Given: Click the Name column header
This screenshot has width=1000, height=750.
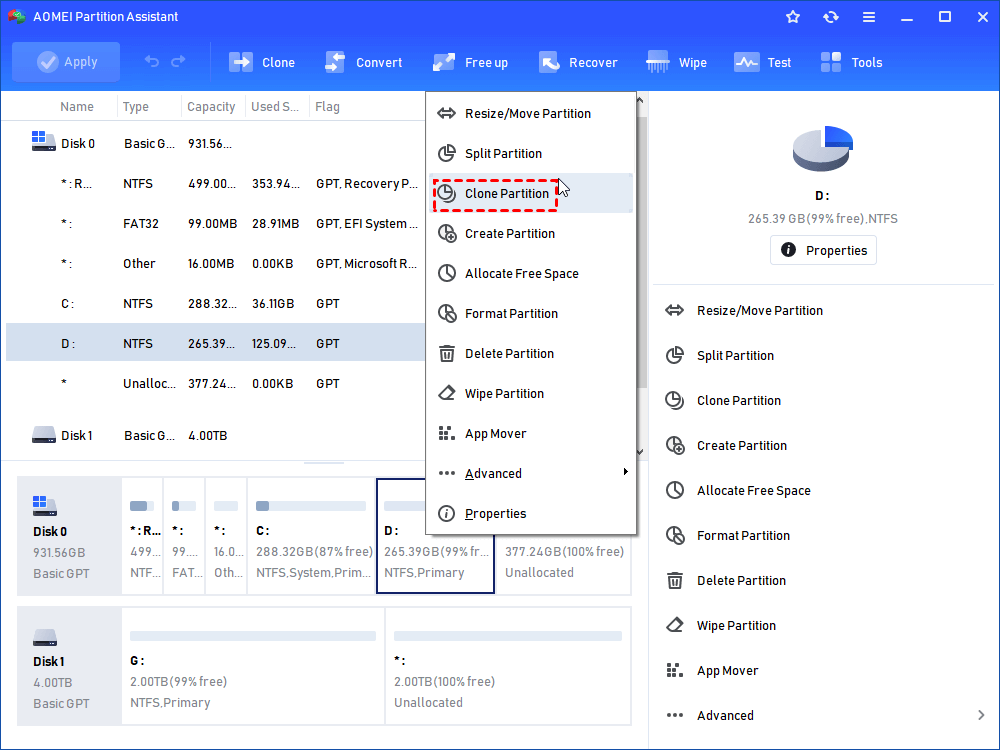Looking at the screenshot, I should 77,107.
